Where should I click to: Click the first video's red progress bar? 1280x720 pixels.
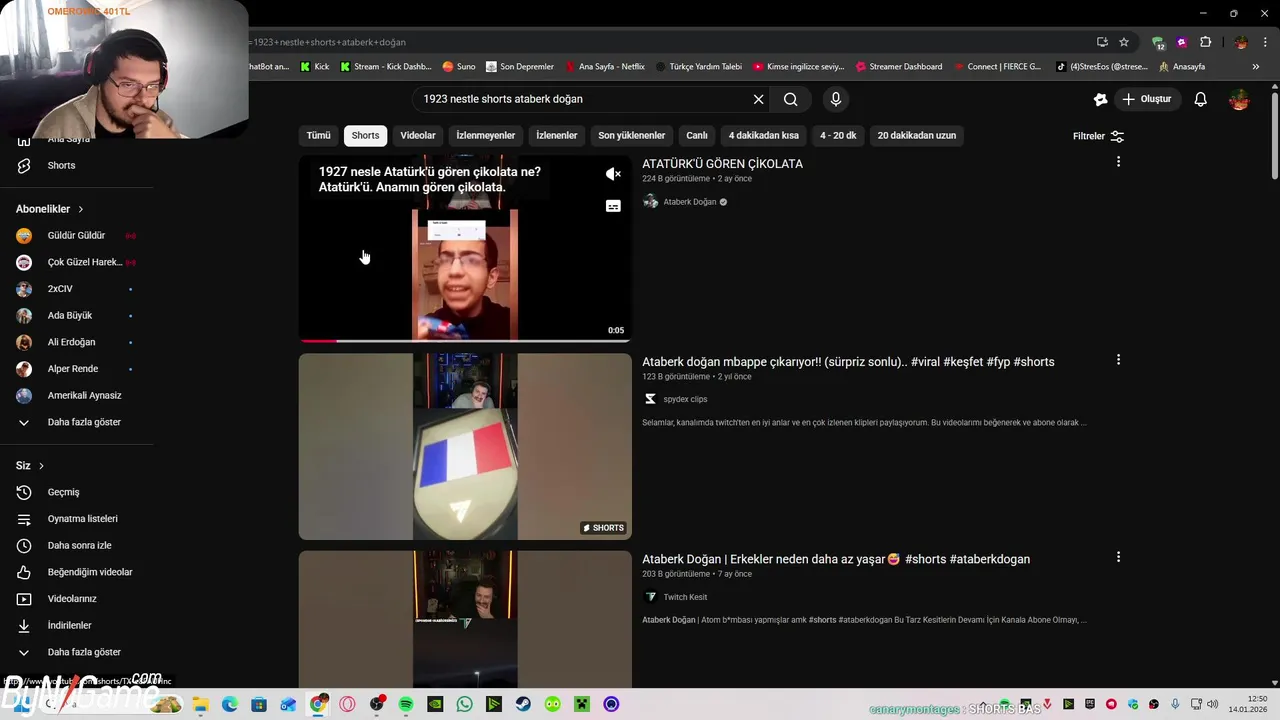318,341
